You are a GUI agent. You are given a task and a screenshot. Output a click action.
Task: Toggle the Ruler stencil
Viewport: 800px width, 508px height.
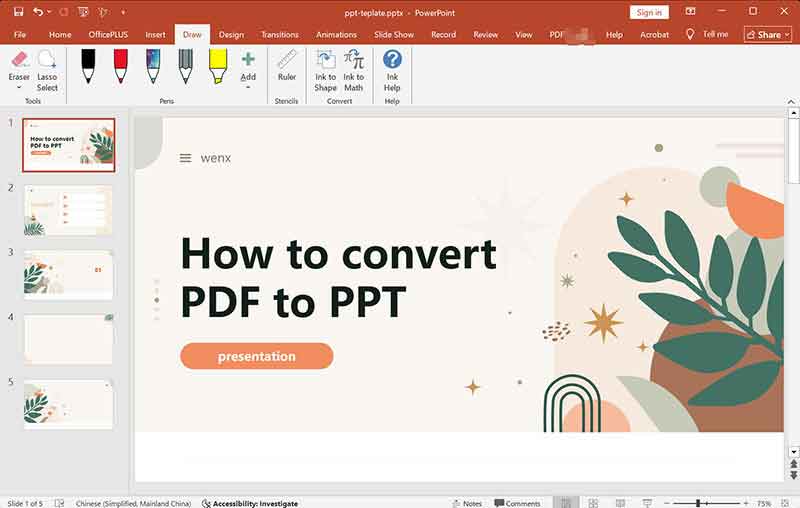[287, 65]
